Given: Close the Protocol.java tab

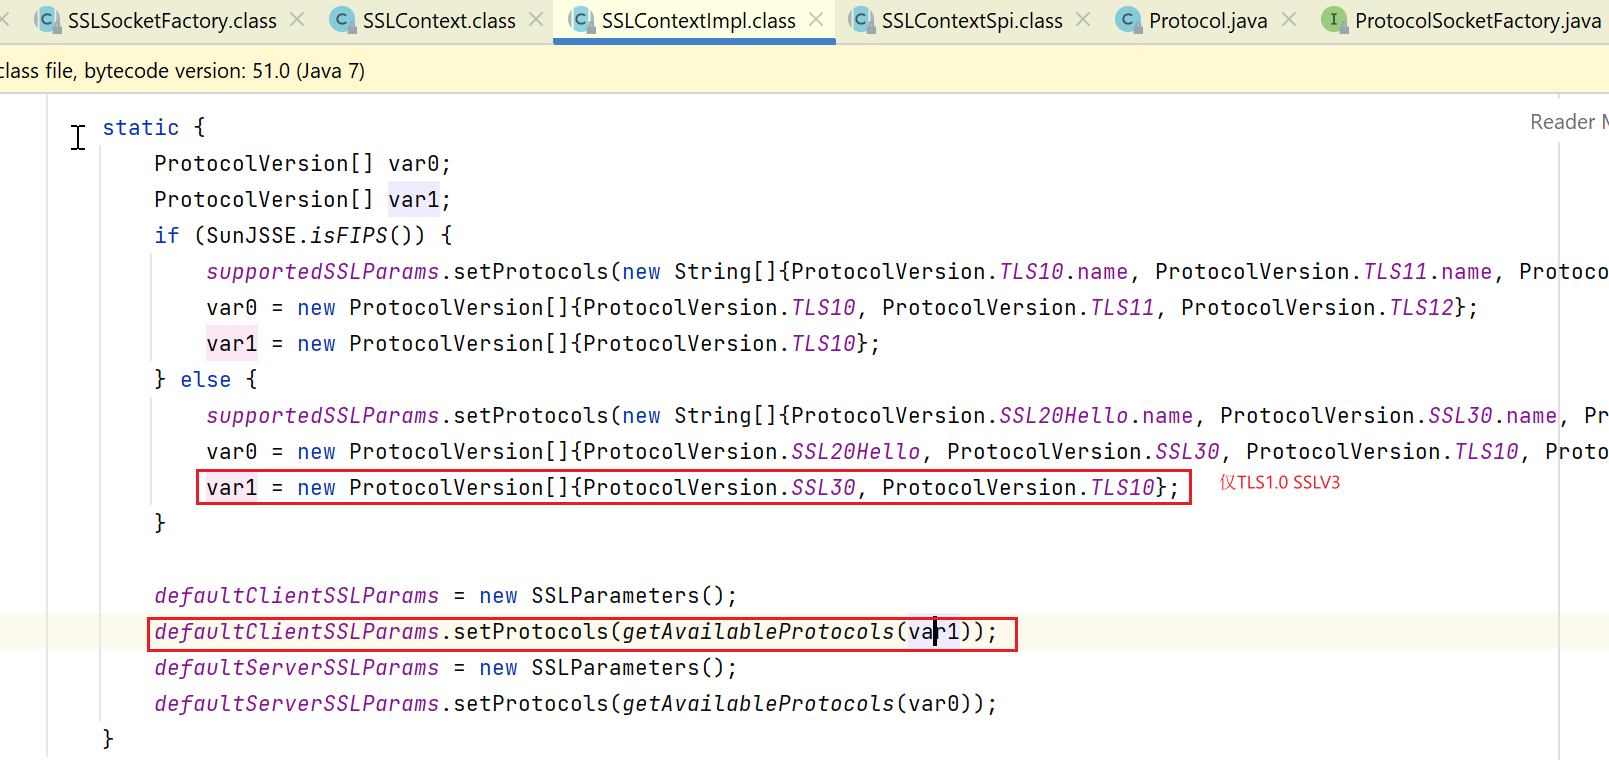Looking at the screenshot, I should point(1289,19).
